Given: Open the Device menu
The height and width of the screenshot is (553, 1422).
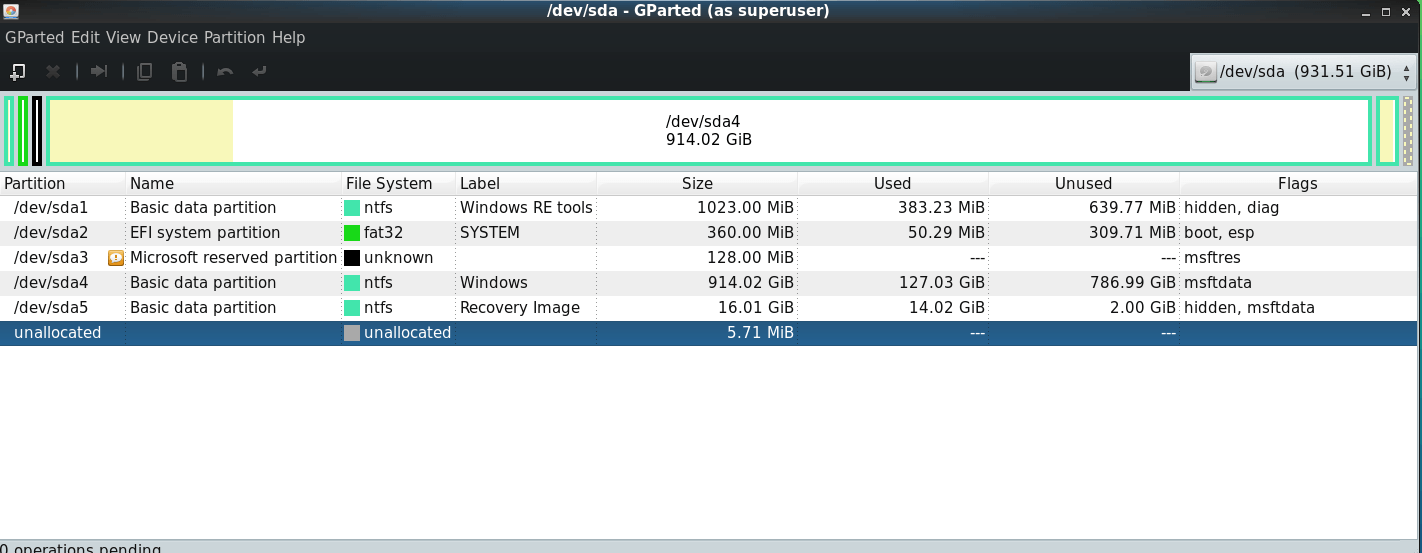Looking at the screenshot, I should [x=172, y=38].
